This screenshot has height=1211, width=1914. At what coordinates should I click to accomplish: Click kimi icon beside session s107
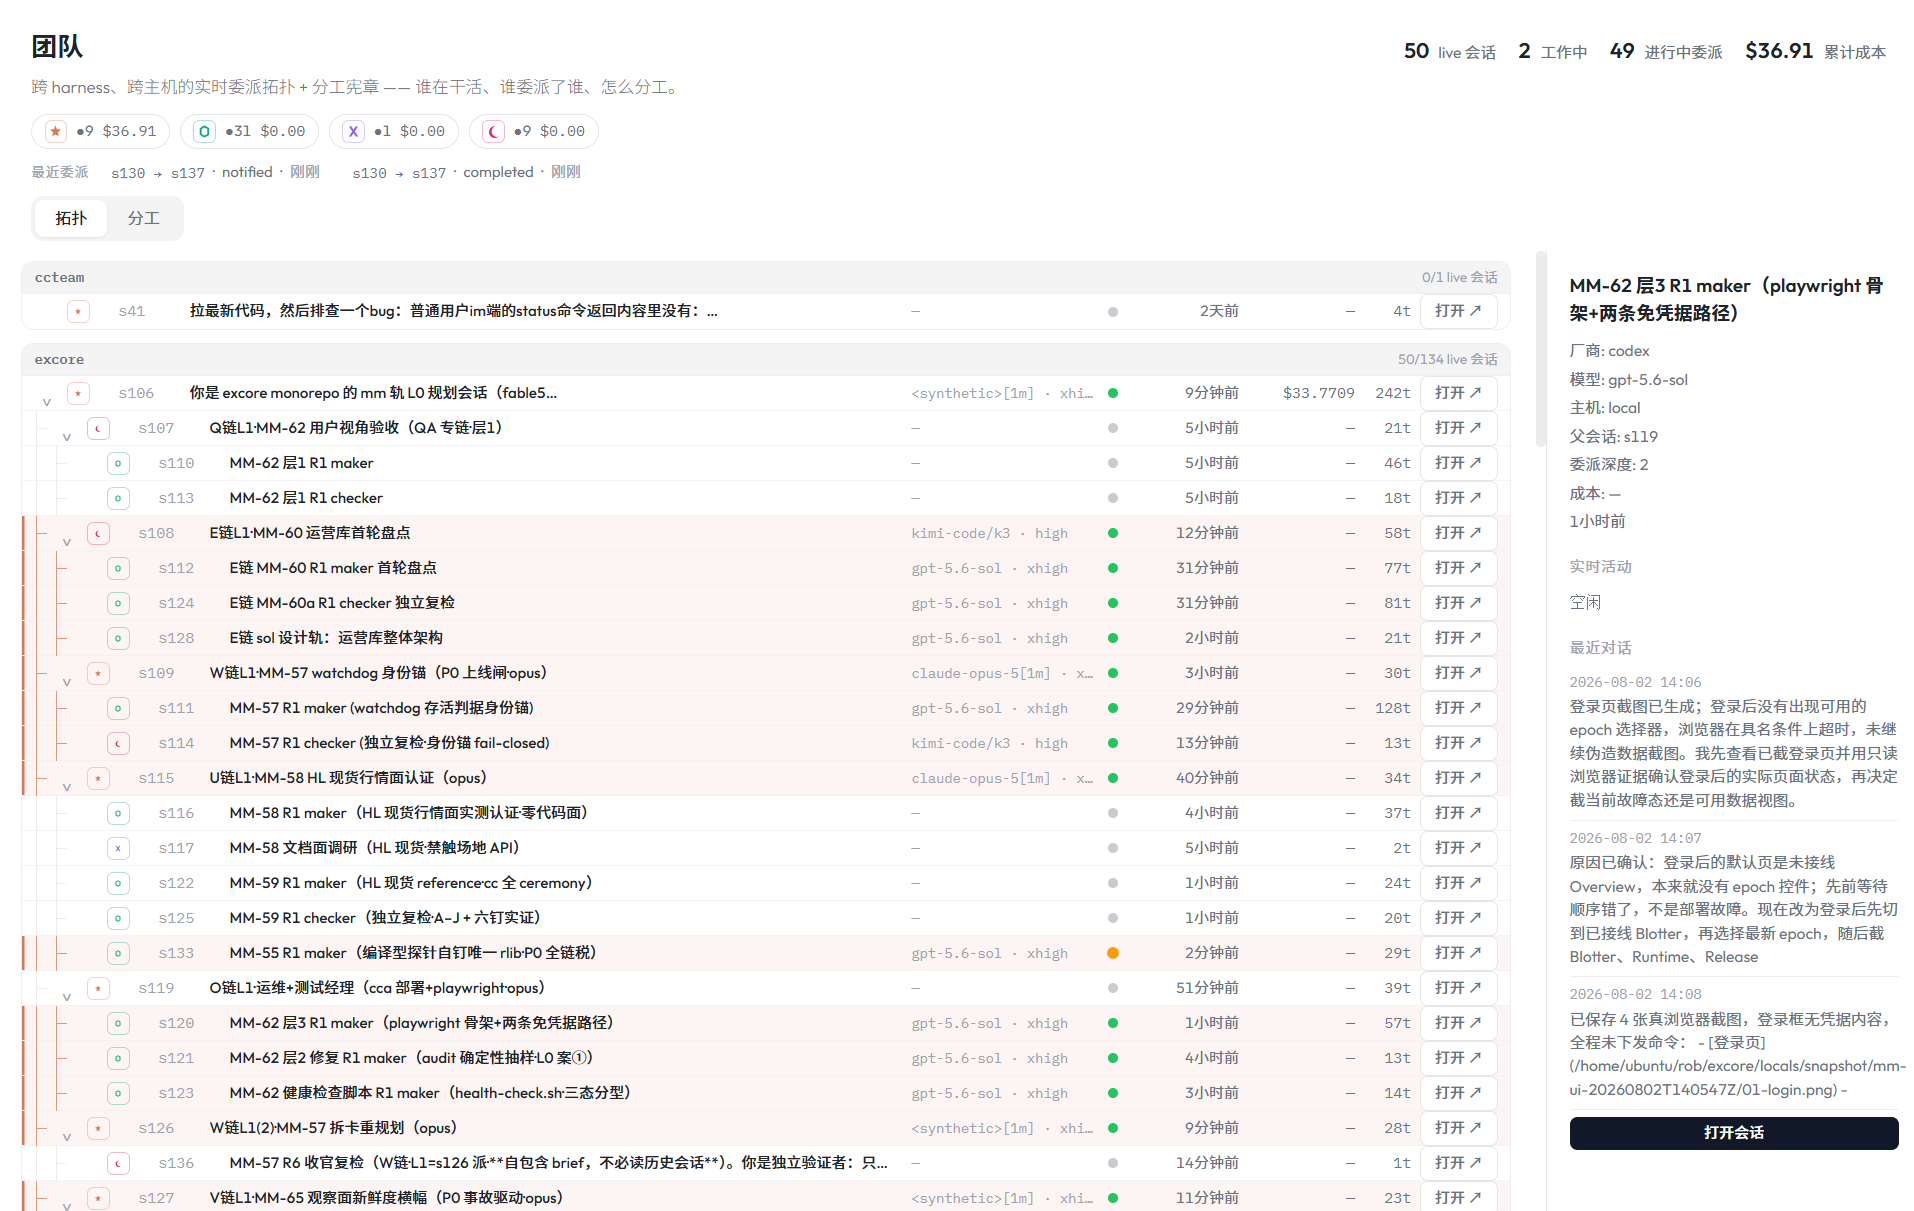pyautogui.click(x=98, y=428)
